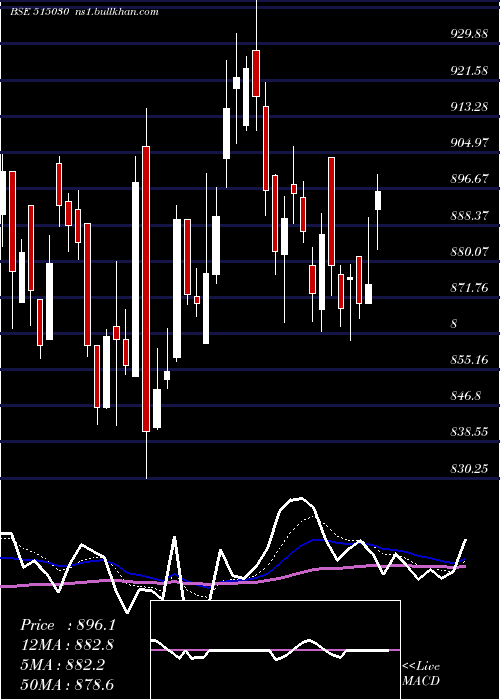Viewport: 500px width, 700px height.
Task: Select the 880.07 price axis label
Action: [x=469, y=252]
